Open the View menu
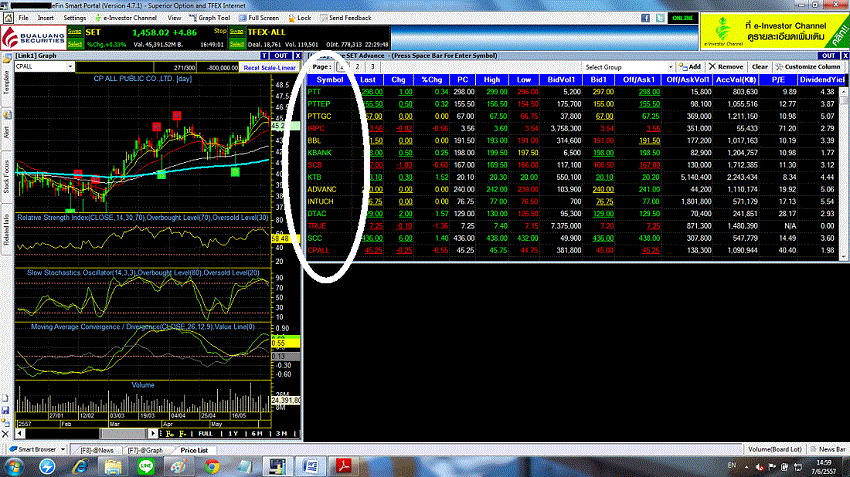The image size is (850, 477). 174,18
